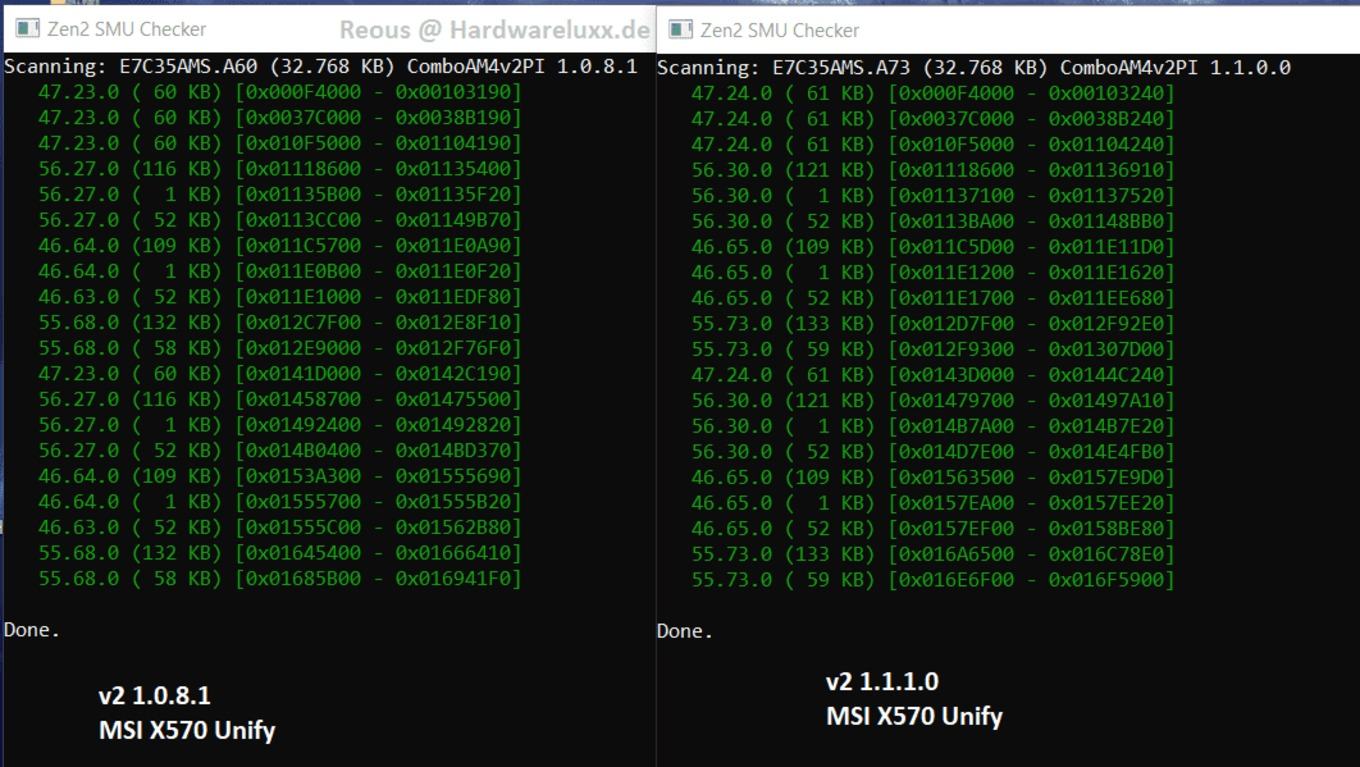Select the row starting 0x014D7E00
The width and height of the screenshot is (1360, 767).
click(x=933, y=452)
